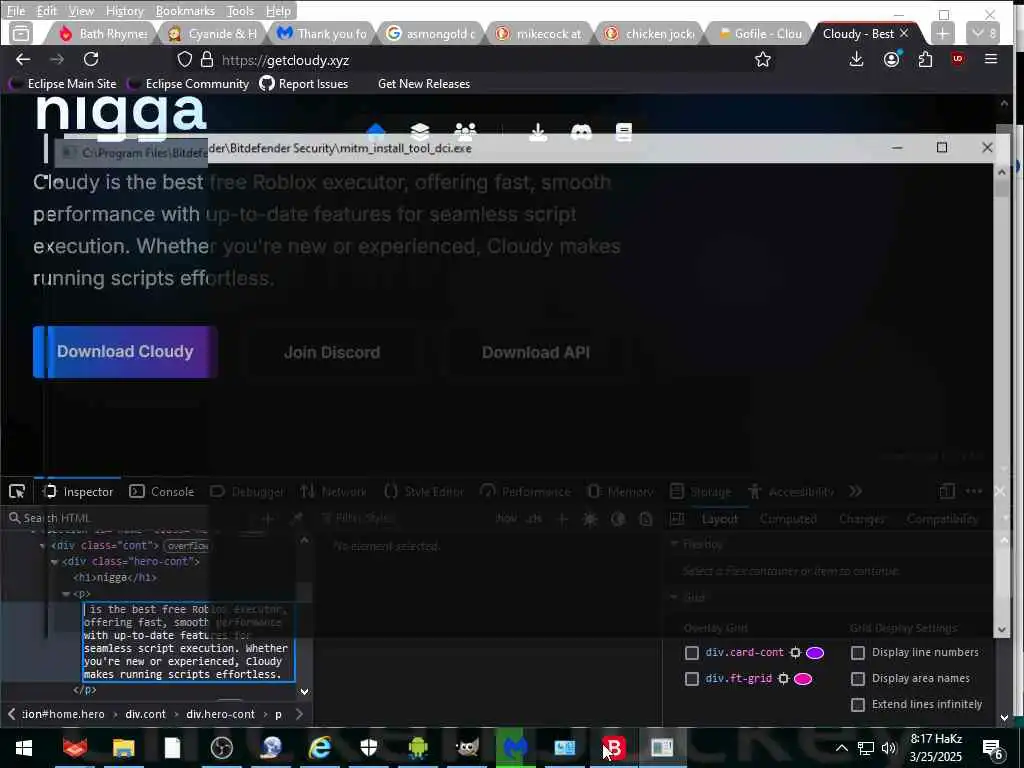1024x768 pixels.
Task: Open the File menu
Action: [15, 10]
